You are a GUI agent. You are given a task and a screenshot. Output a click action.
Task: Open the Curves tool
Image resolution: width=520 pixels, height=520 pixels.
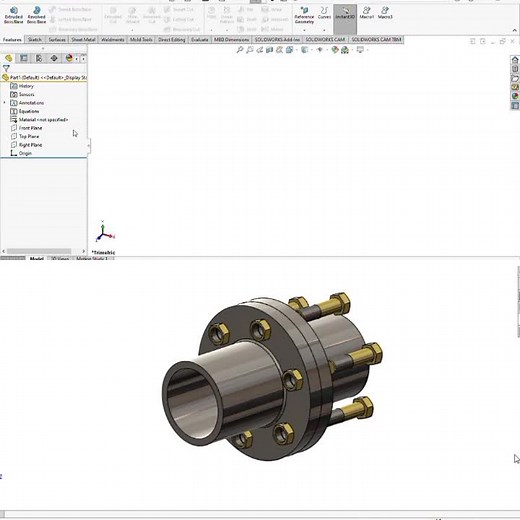point(324,13)
